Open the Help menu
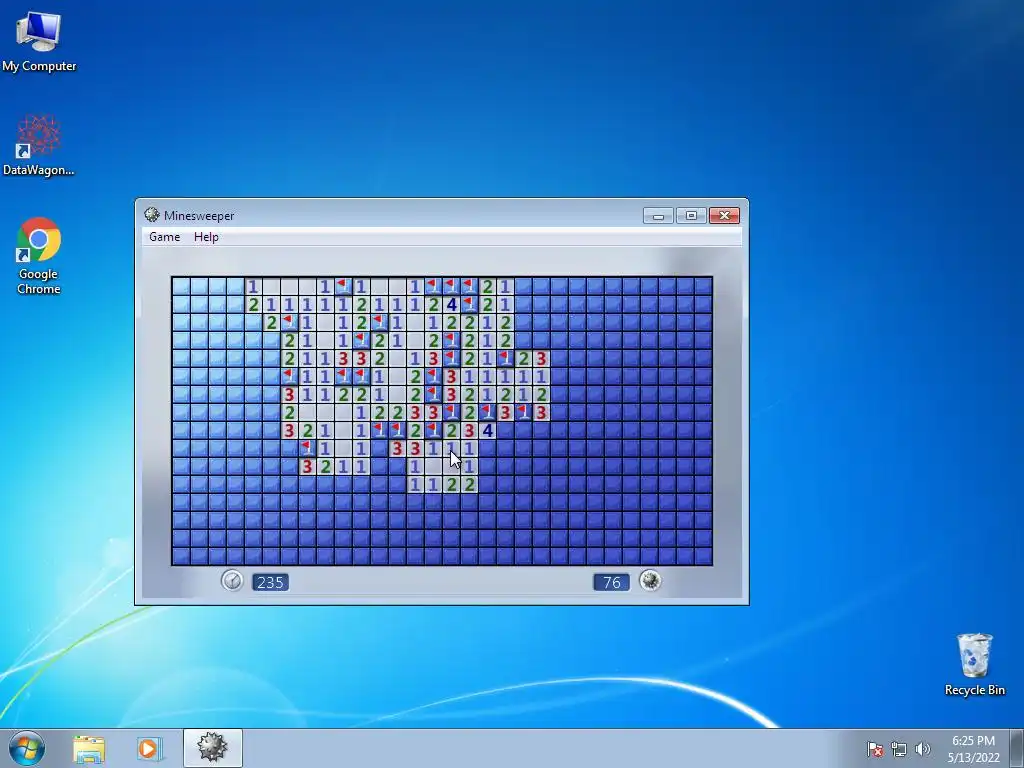The width and height of the screenshot is (1024, 768). tap(206, 237)
